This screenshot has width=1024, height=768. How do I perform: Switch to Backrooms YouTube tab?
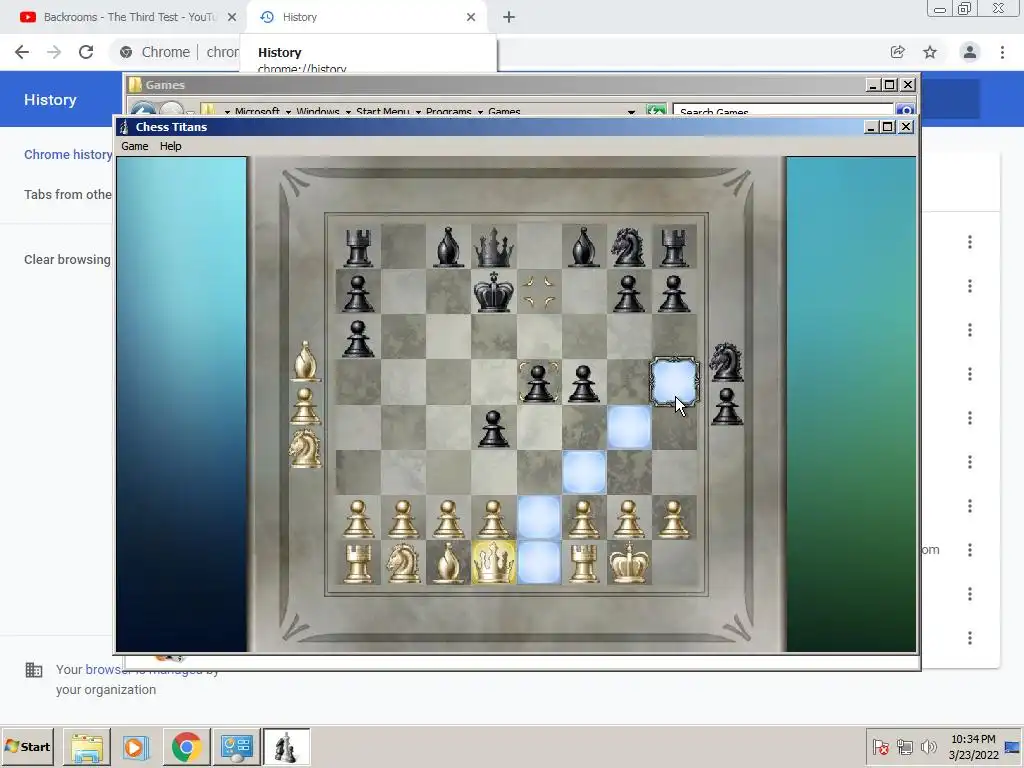[x=123, y=17]
